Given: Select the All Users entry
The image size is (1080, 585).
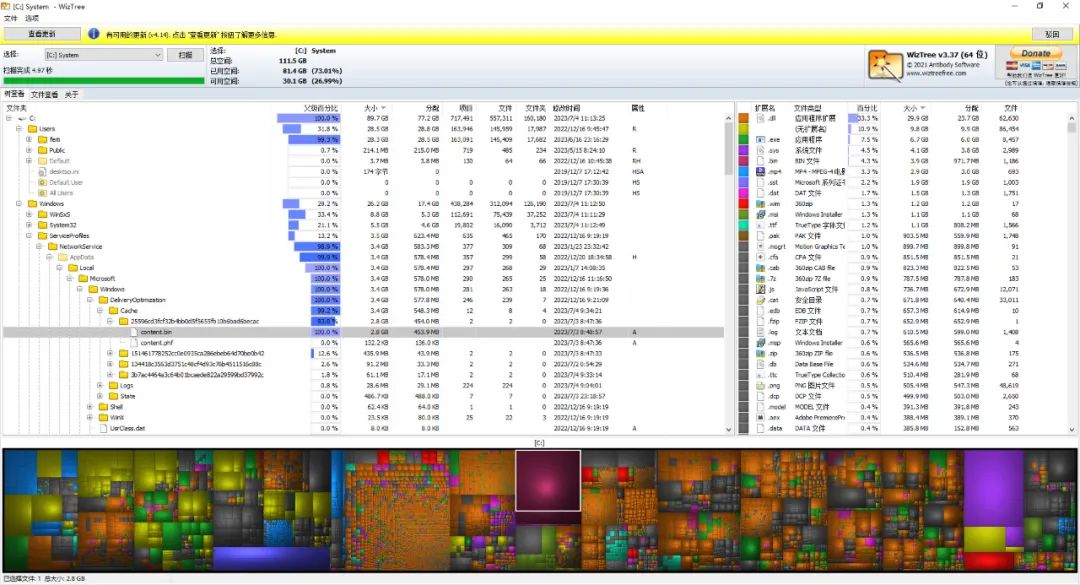Looking at the screenshot, I should 61,193.
